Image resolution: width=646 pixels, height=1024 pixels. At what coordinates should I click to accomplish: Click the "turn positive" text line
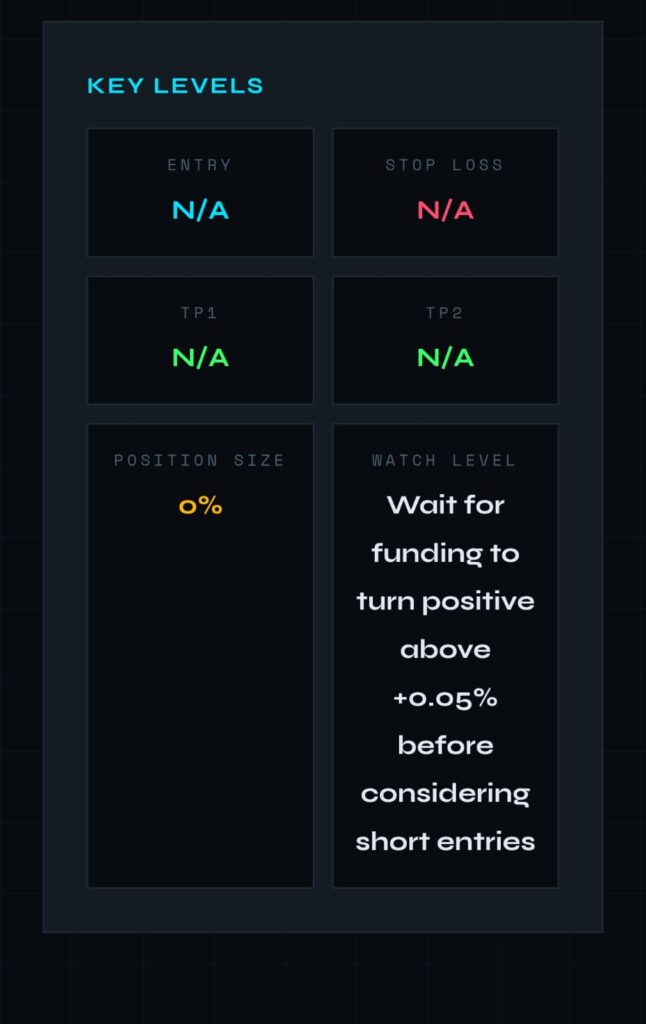(x=445, y=601)
